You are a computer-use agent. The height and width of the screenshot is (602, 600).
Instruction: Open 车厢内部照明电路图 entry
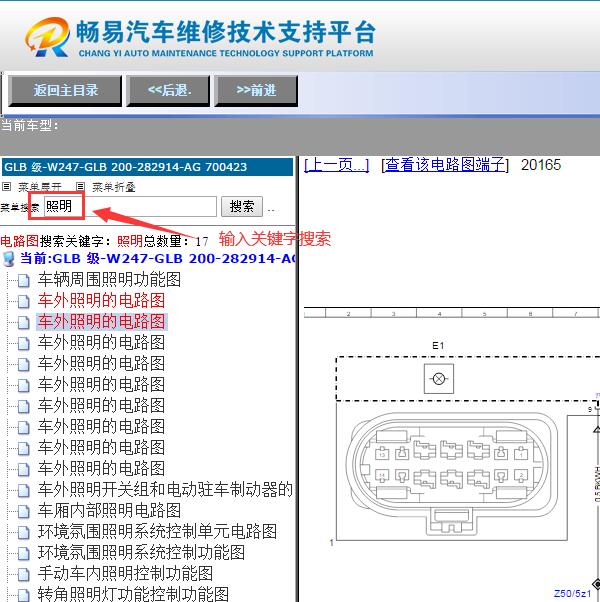pyautogui.click(x=109, y=511)
